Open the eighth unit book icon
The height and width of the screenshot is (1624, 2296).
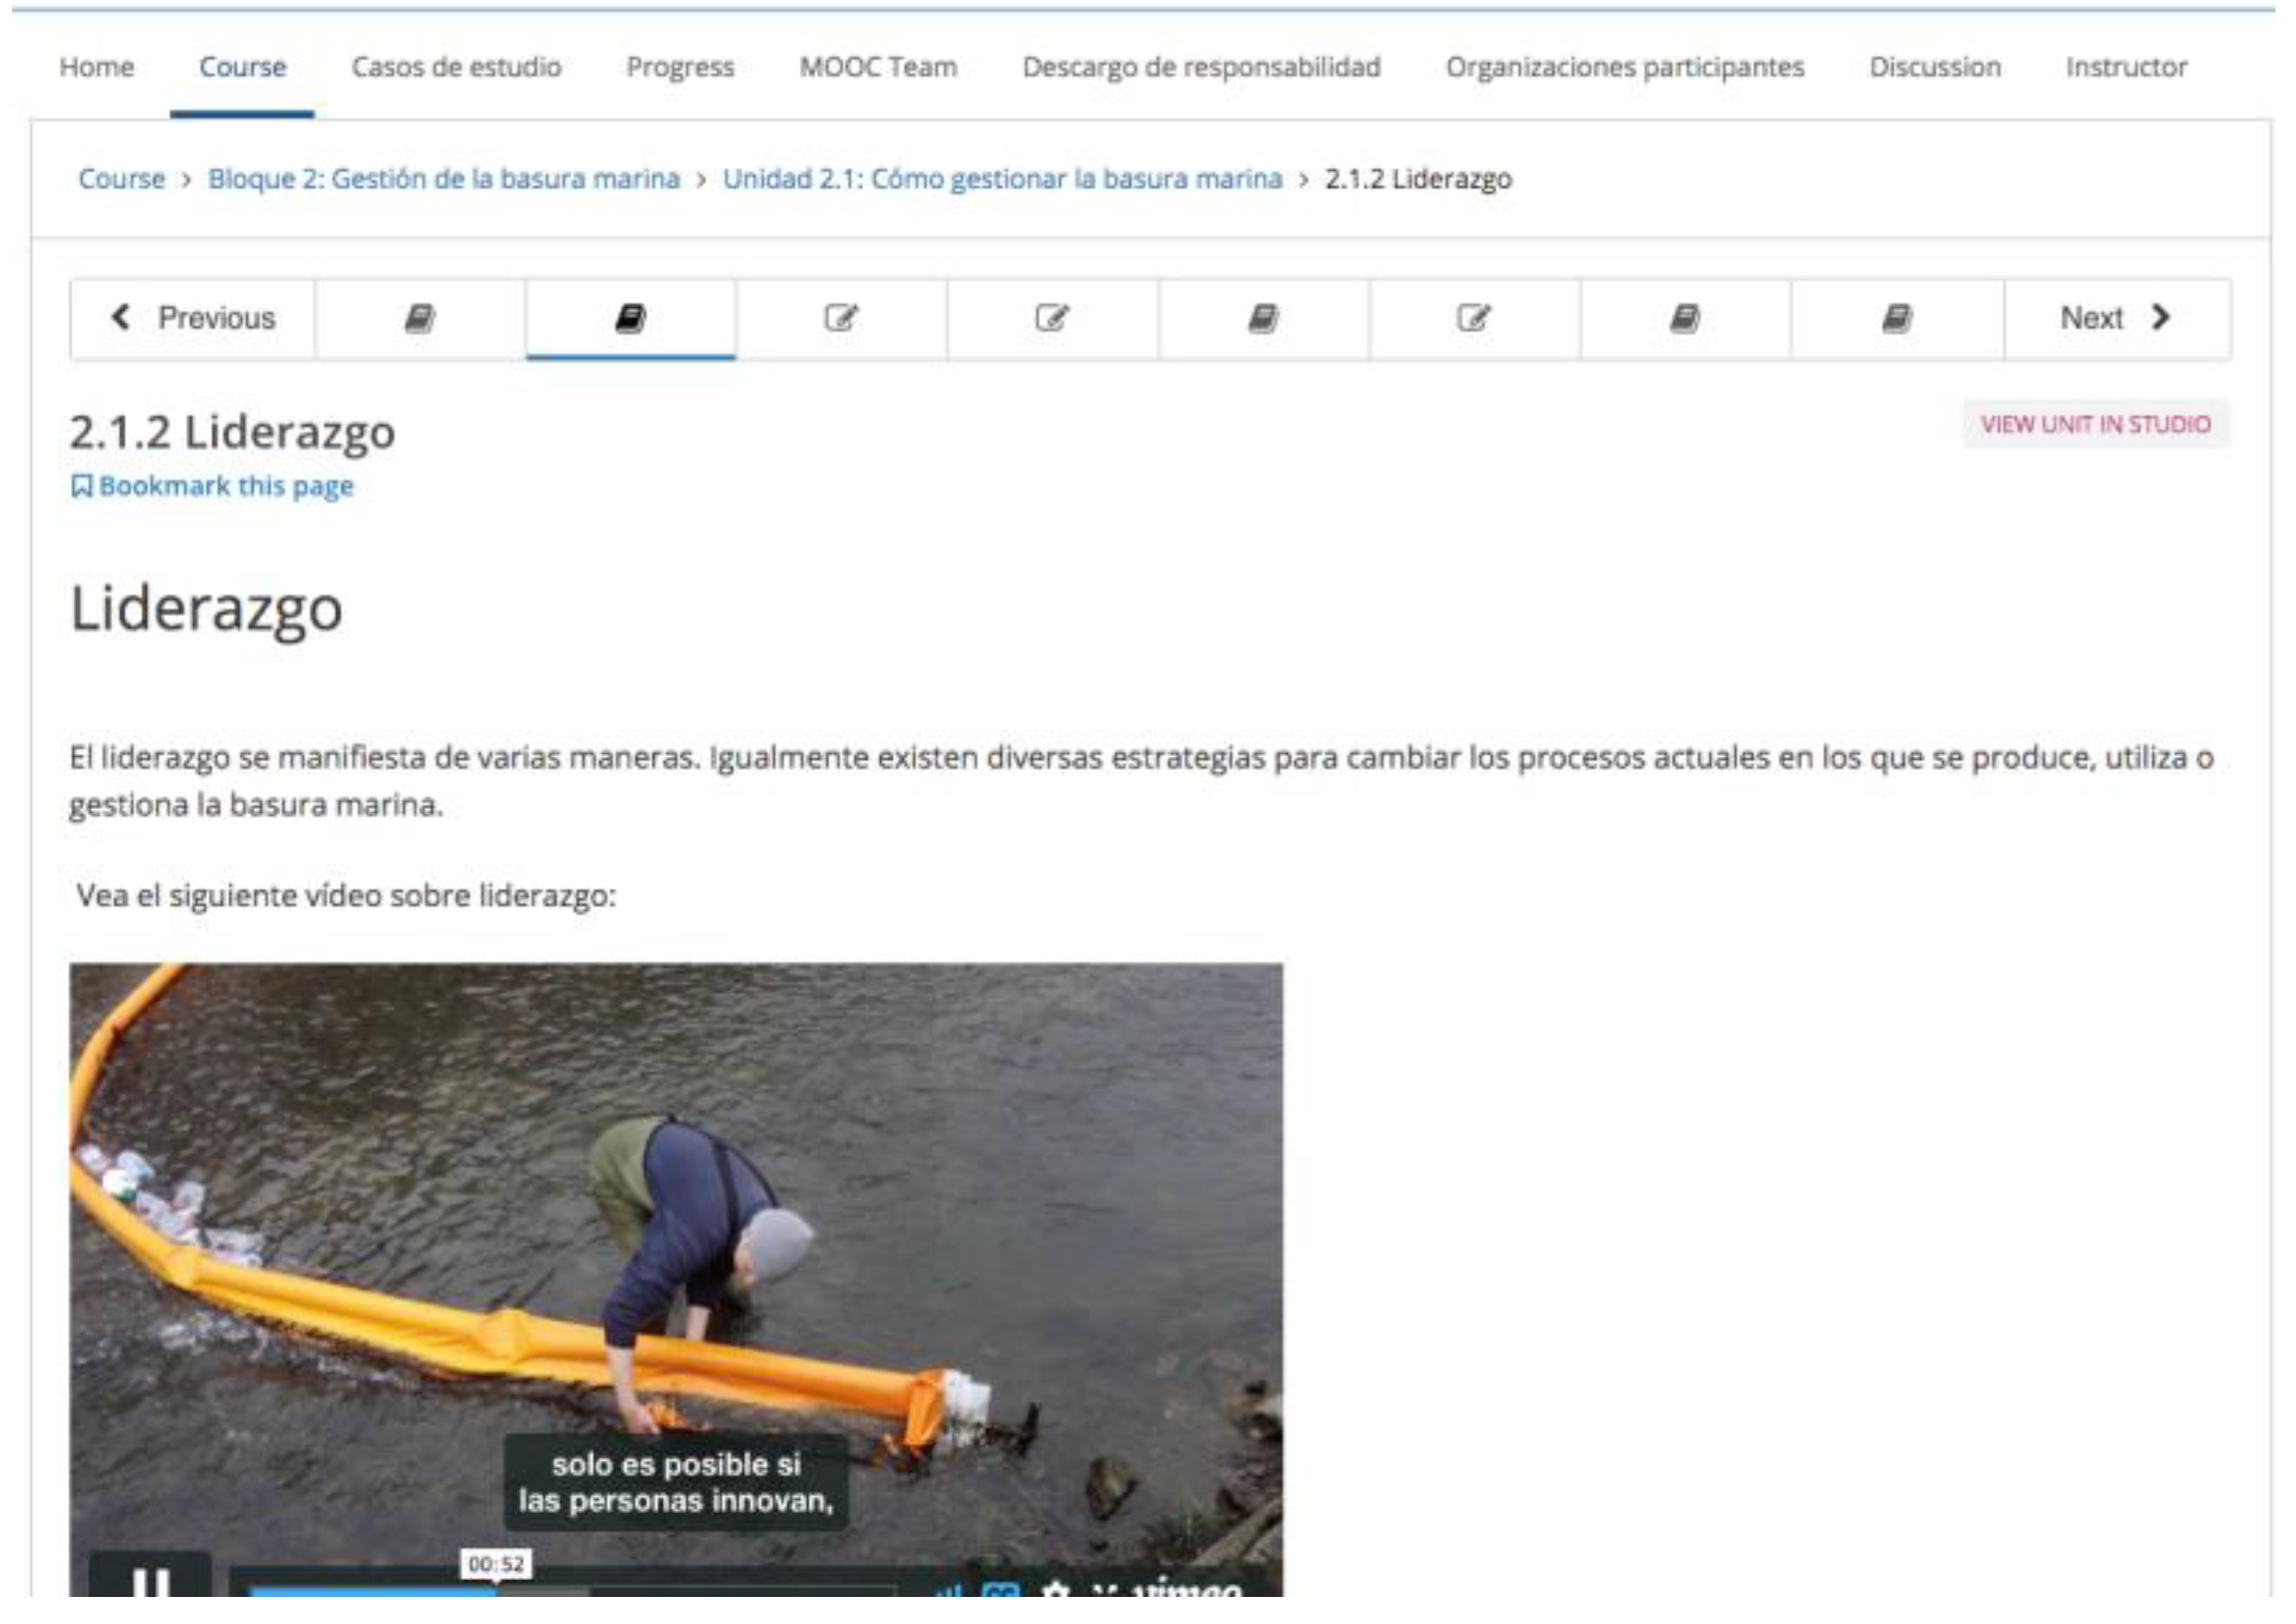[x=1897, y=319]
